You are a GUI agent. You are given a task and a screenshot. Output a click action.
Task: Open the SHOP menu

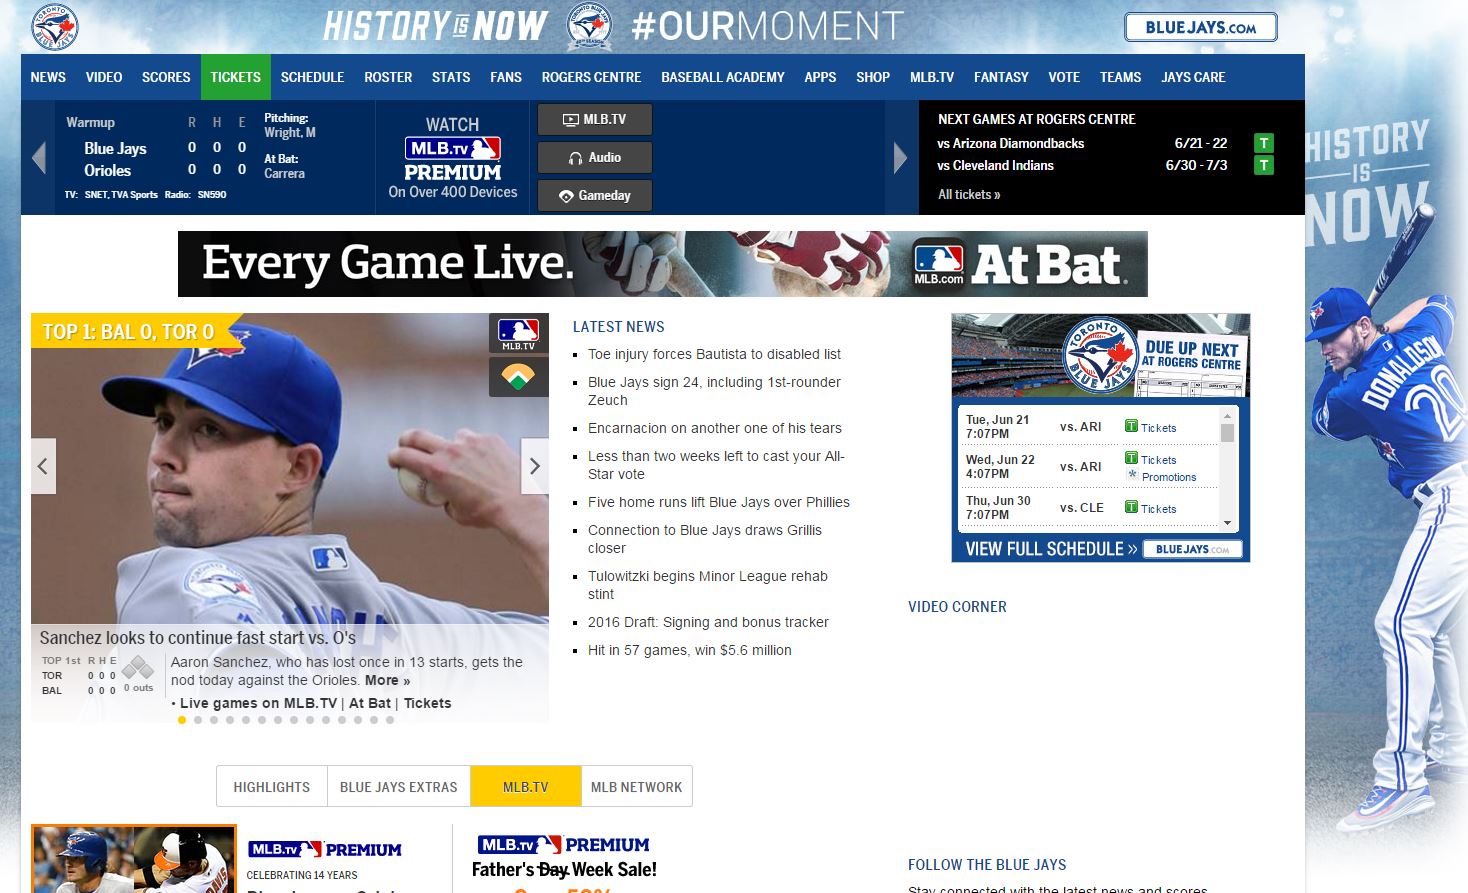tap(873, 77)
